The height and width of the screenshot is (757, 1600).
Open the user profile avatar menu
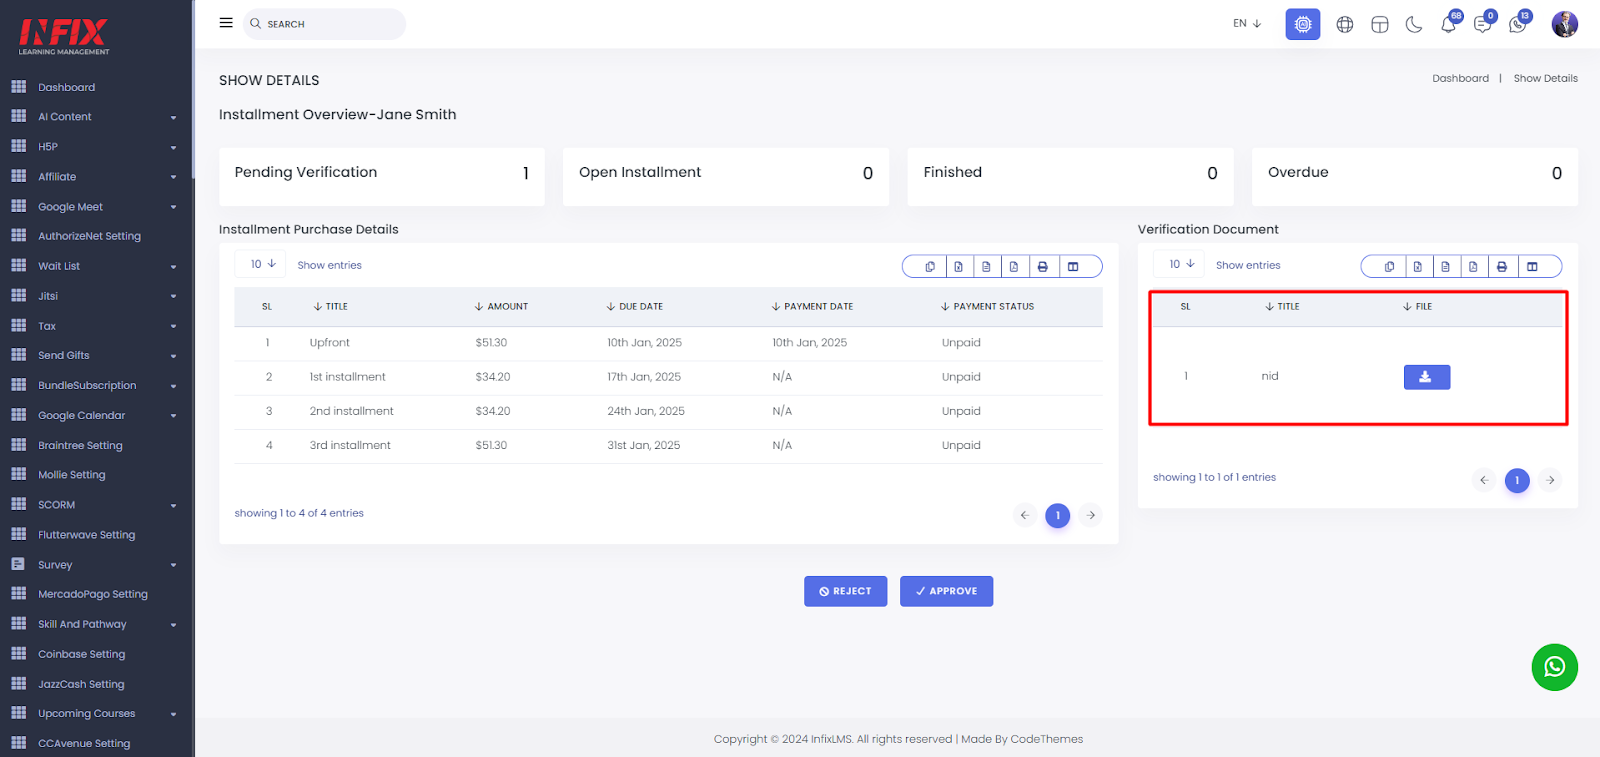click(1565, 24)
